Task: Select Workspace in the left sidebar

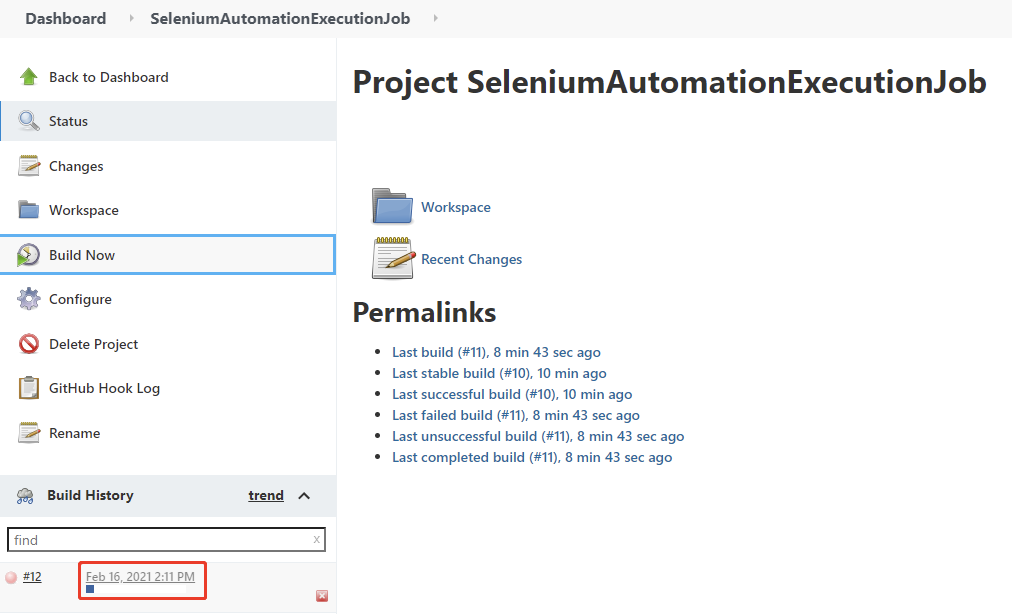Action: click(83, 210)
